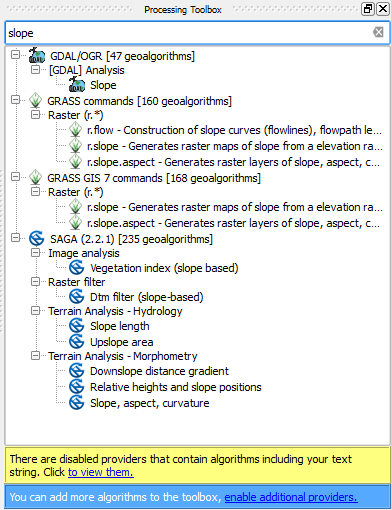The height and width of the screenshot is (510, 392).
Task: Select the 'Upslope area' algorithm text
Action: 122,342
